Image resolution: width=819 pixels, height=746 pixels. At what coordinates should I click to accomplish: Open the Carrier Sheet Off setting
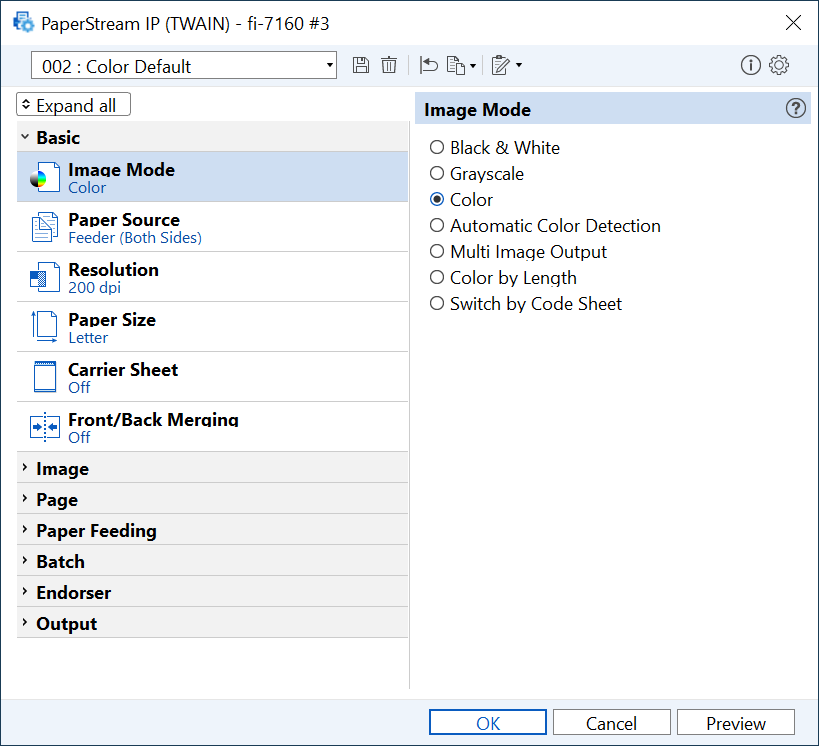[x=212, y=377]
